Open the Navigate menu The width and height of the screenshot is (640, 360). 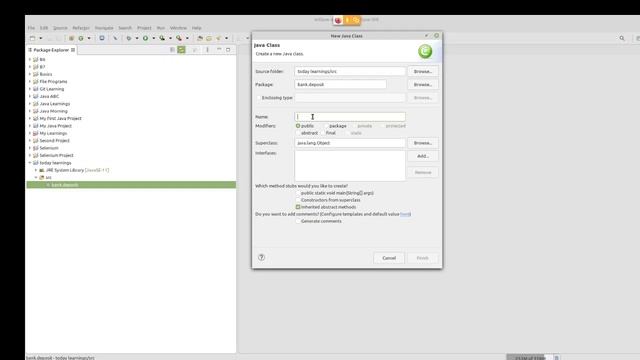(104, 28)
